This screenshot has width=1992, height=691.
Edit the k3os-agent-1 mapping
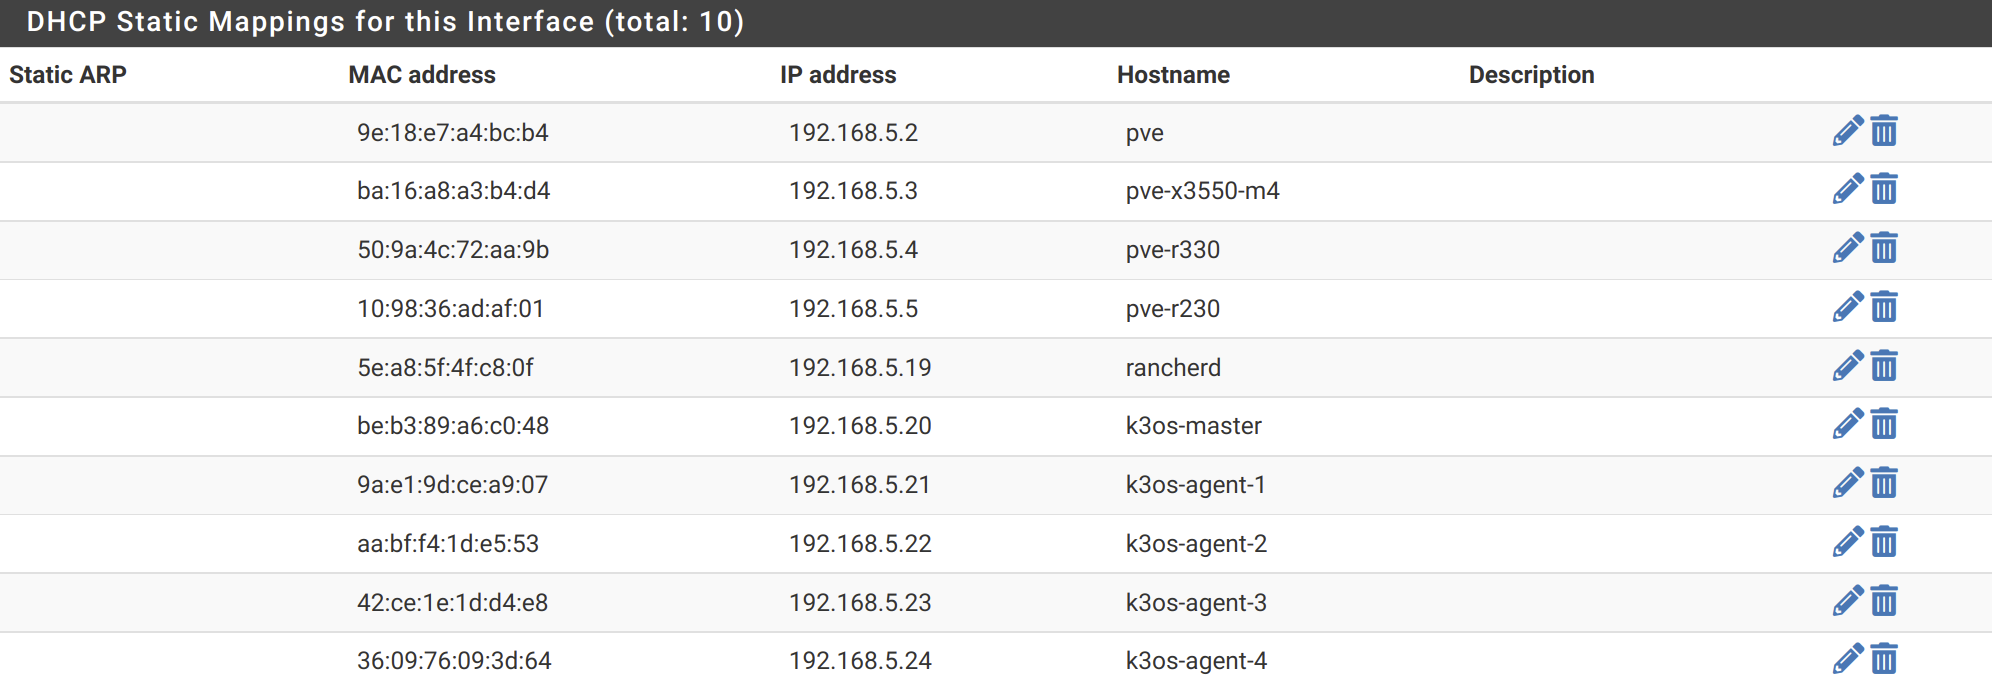pos(1848,483)
